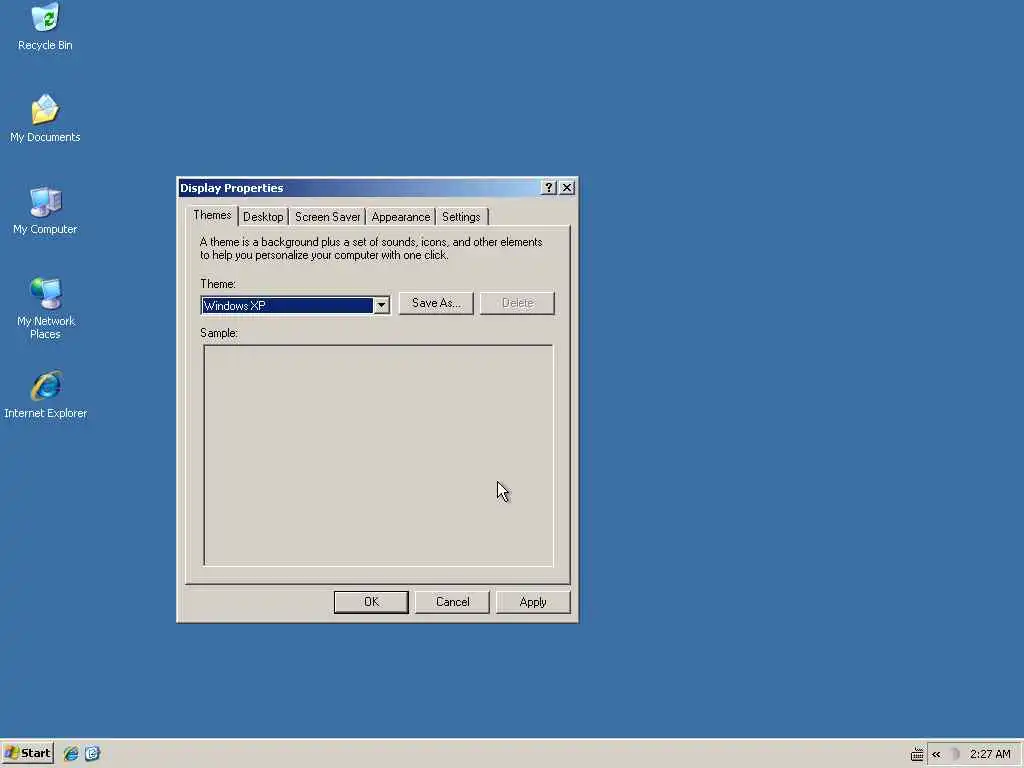Open the Recycle Bin desktop icon
Screen dimensions: 1024x768
click(x=45, y=26)
